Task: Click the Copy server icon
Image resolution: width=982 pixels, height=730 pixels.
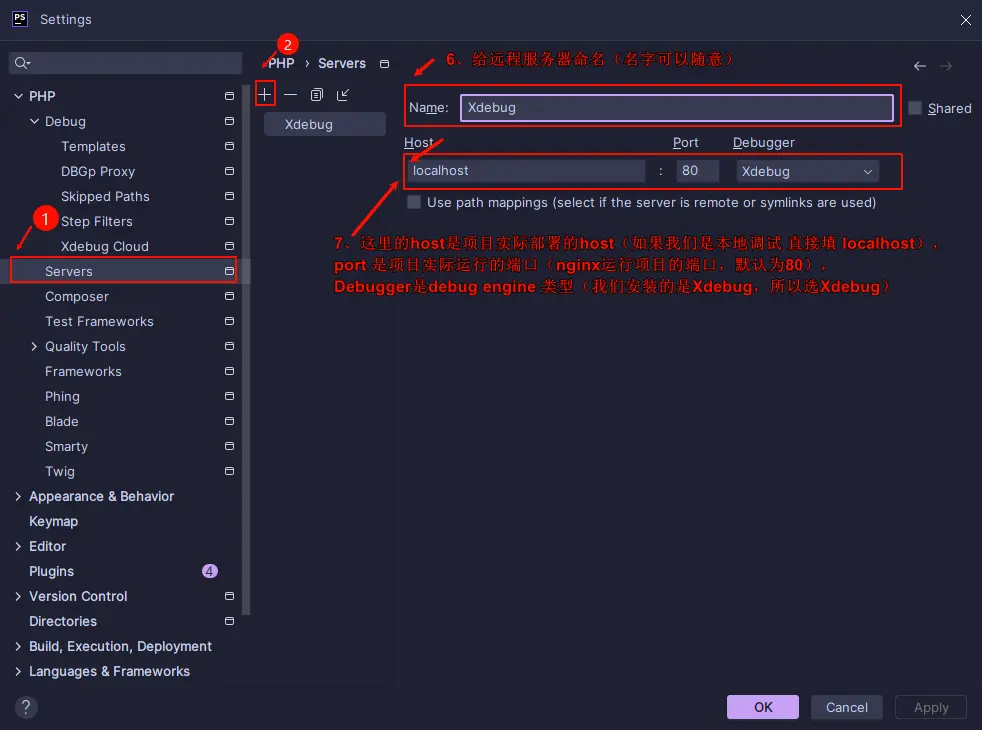Action: click(317, 95)
